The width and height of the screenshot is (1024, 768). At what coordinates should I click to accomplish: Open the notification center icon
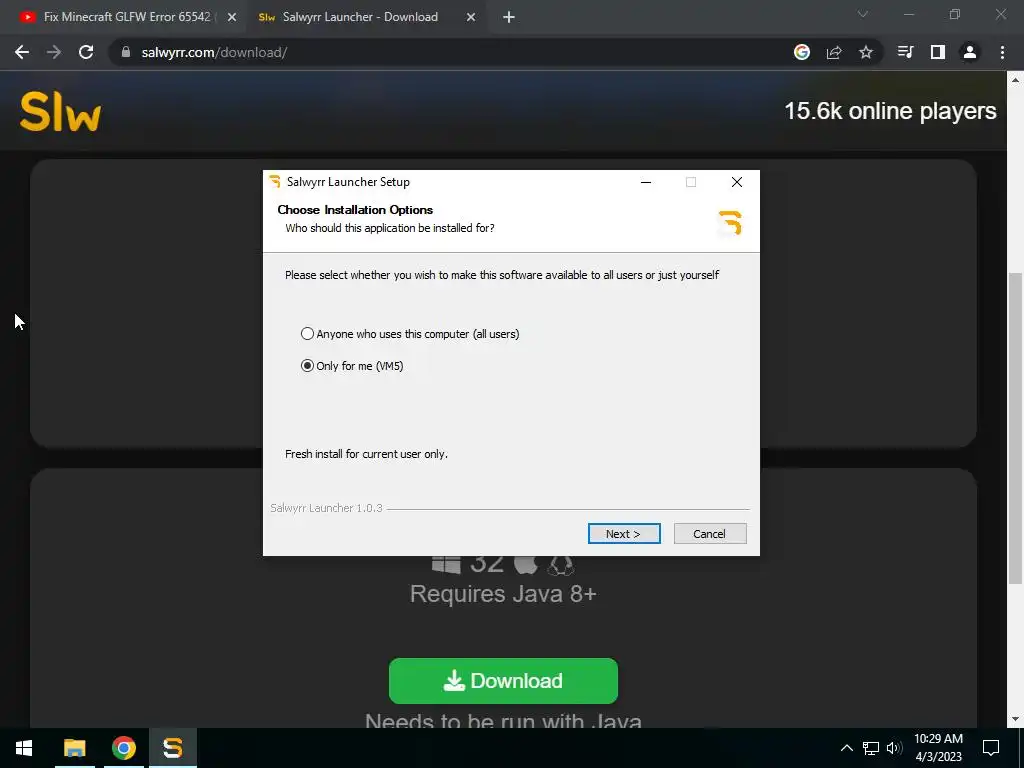pos(991,748)
